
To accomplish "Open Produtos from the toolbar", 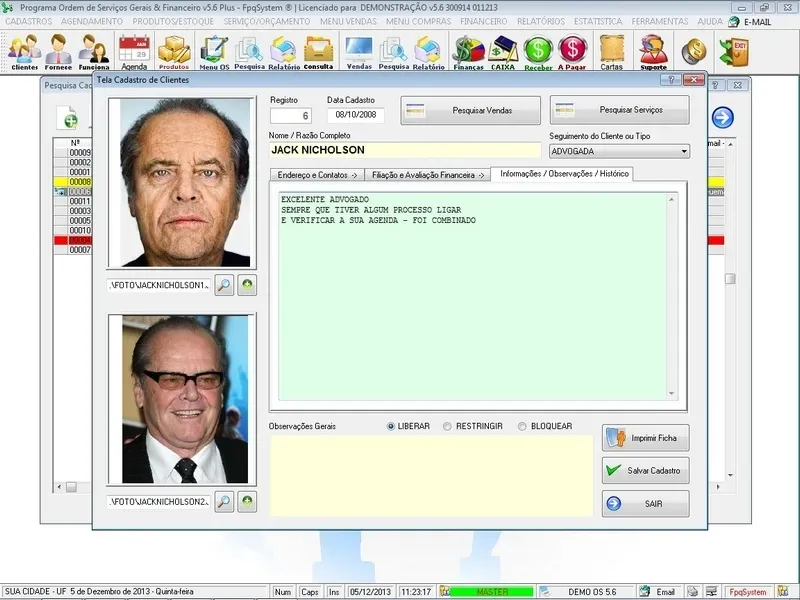I will [x=174, y=52].
